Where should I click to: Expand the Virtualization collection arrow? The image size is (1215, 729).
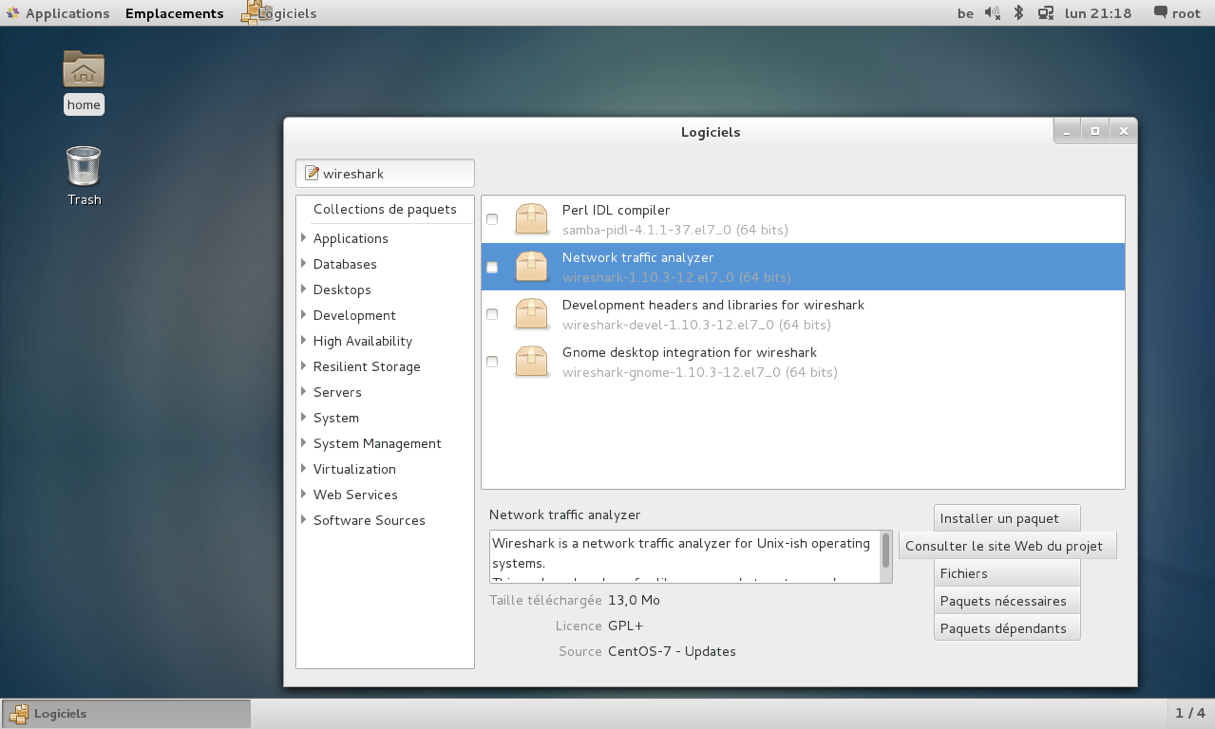coord(304,469)
